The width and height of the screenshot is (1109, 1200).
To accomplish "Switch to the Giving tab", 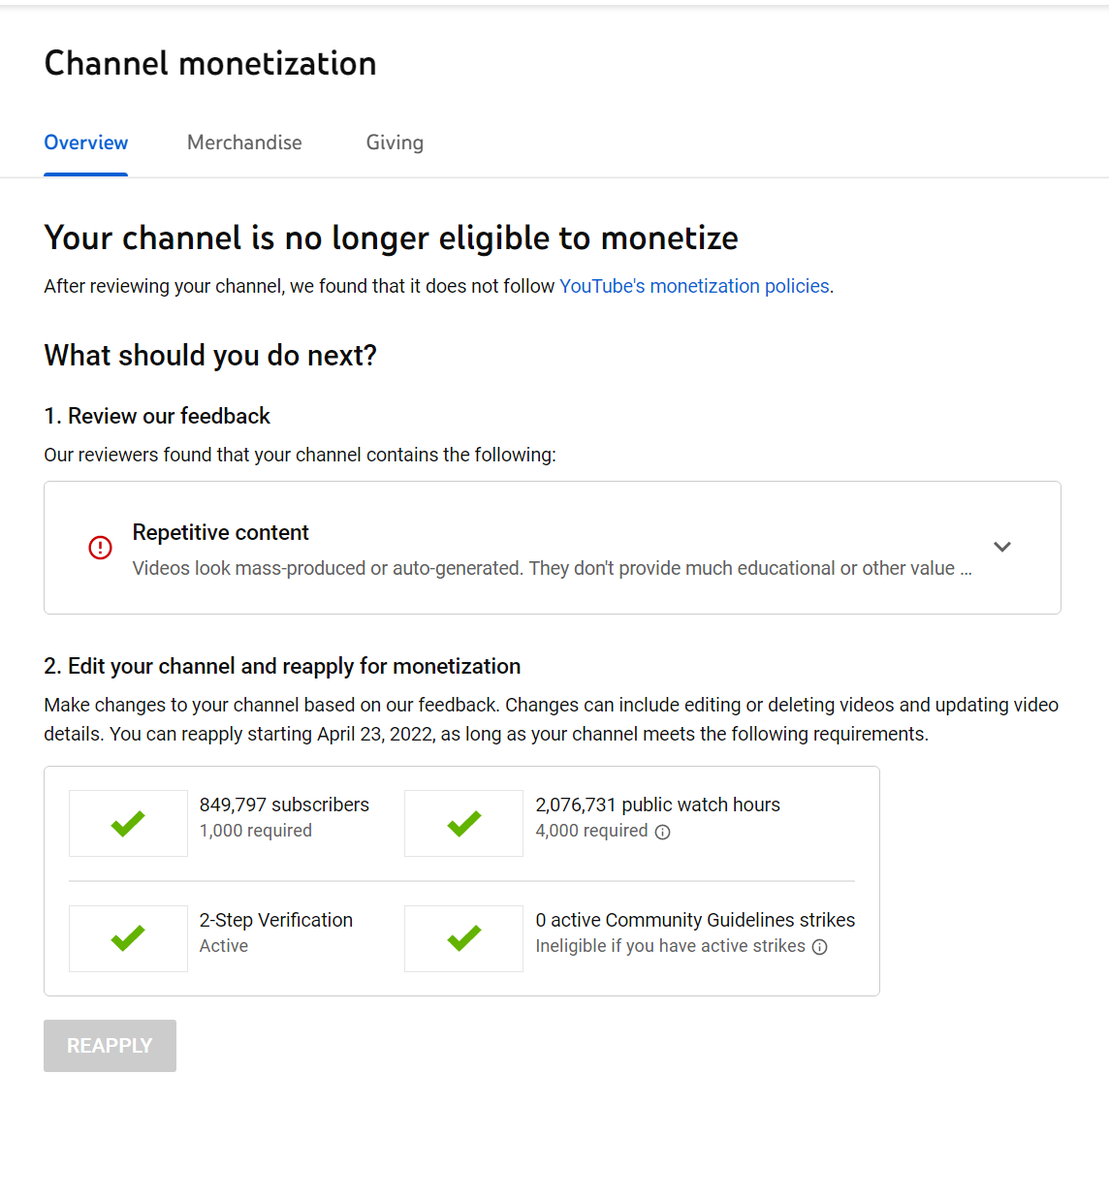I will pyautogui.click(x=395, y=143).
